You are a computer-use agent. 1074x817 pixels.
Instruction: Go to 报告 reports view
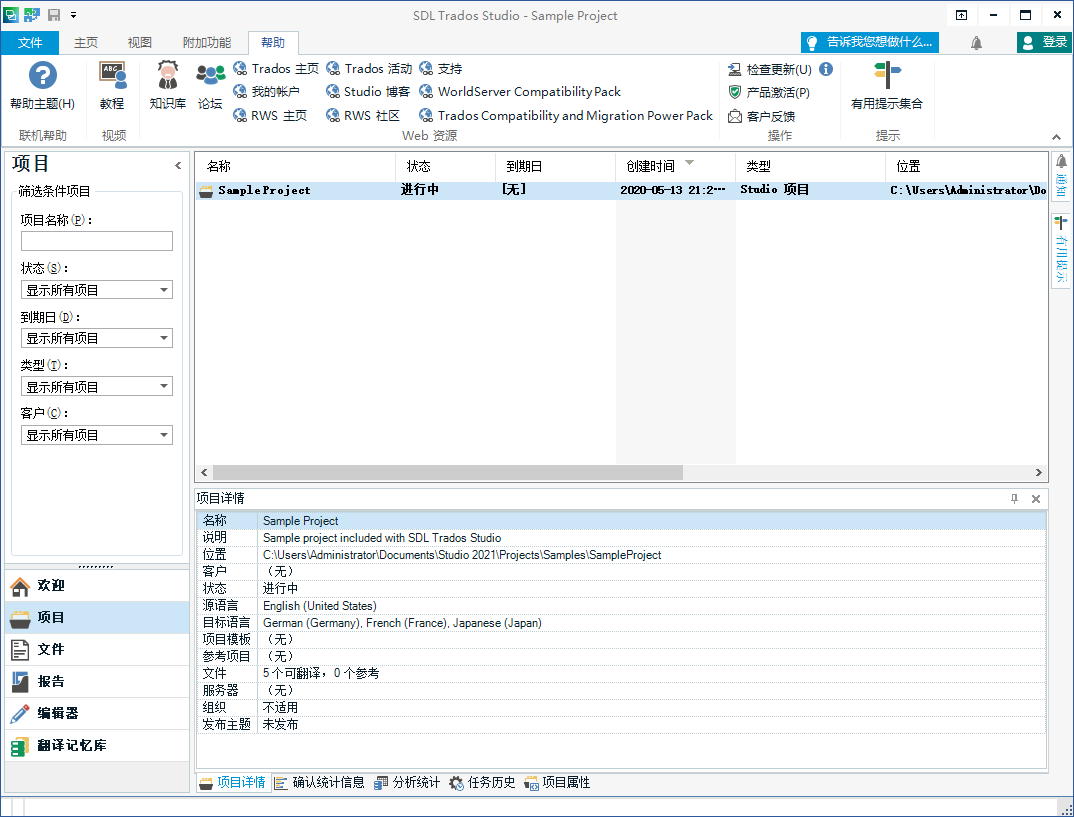tap(97, 681)
